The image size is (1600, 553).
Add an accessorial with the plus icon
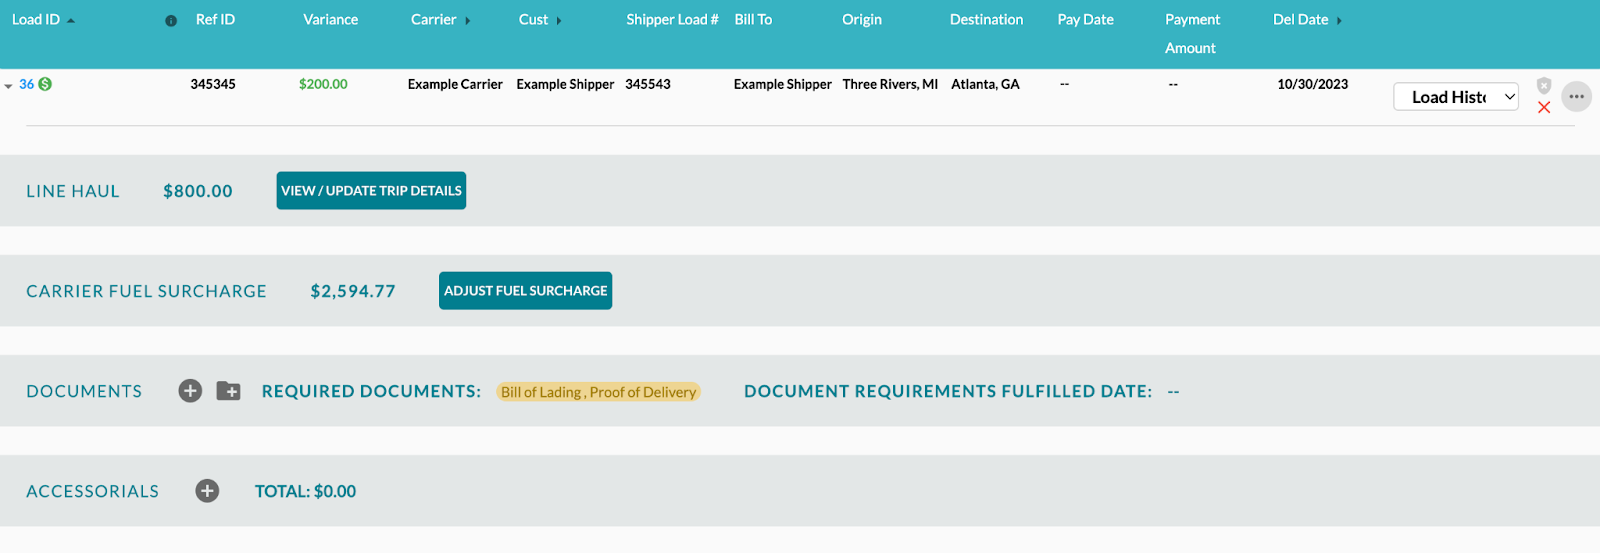tap(207, 491)
